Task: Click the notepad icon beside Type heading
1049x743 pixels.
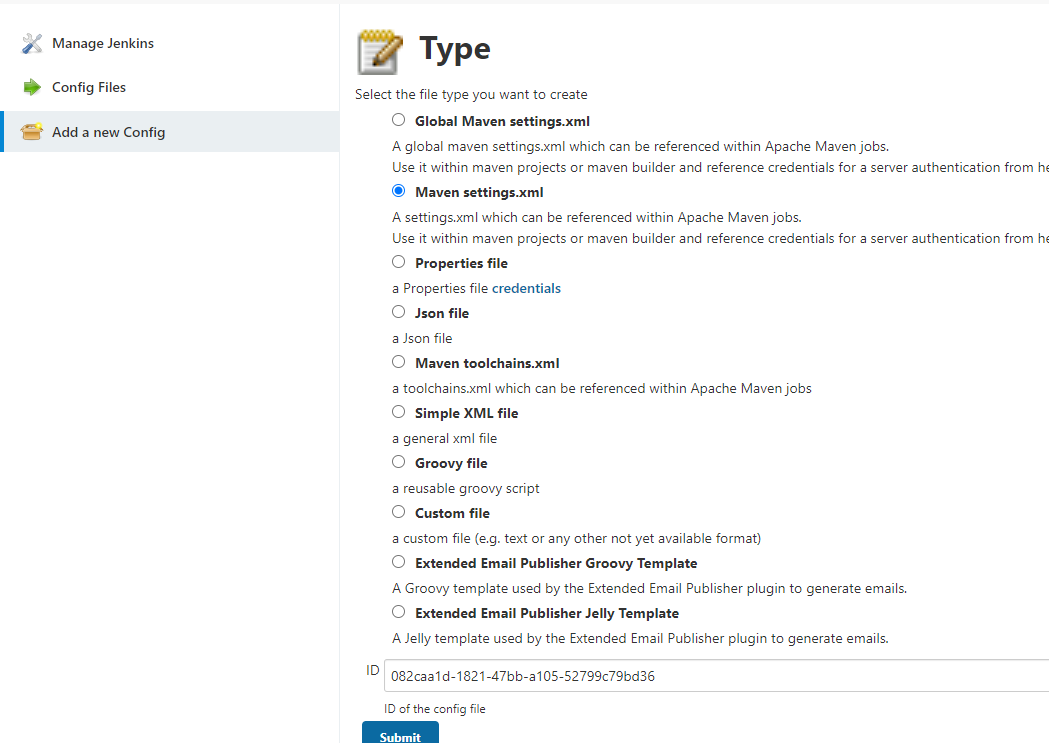Action: [380, 50]
